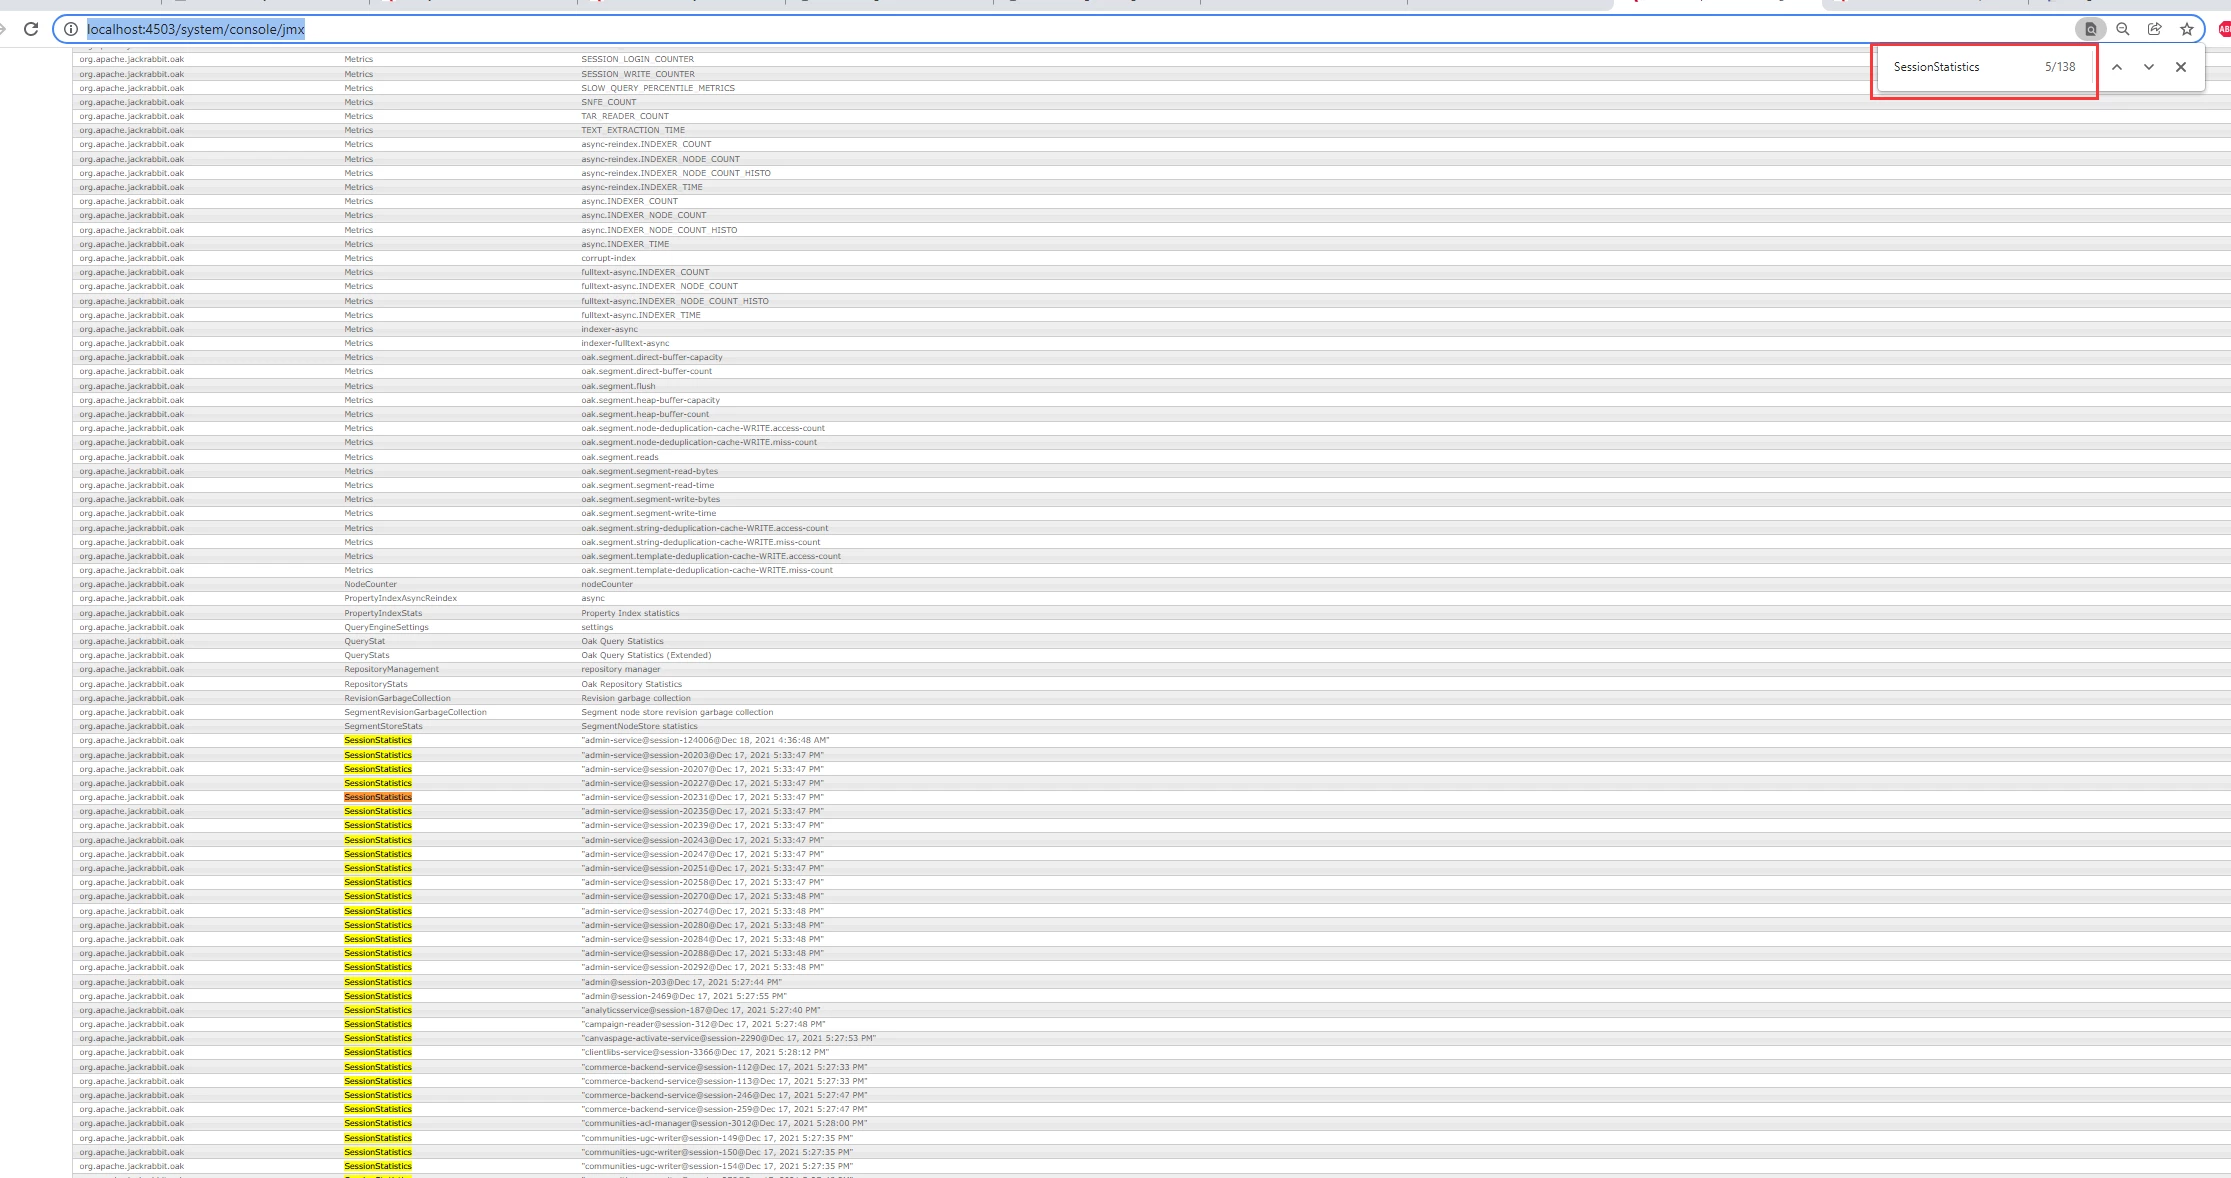Click the share this page icon

click(x=2154, y=29)
